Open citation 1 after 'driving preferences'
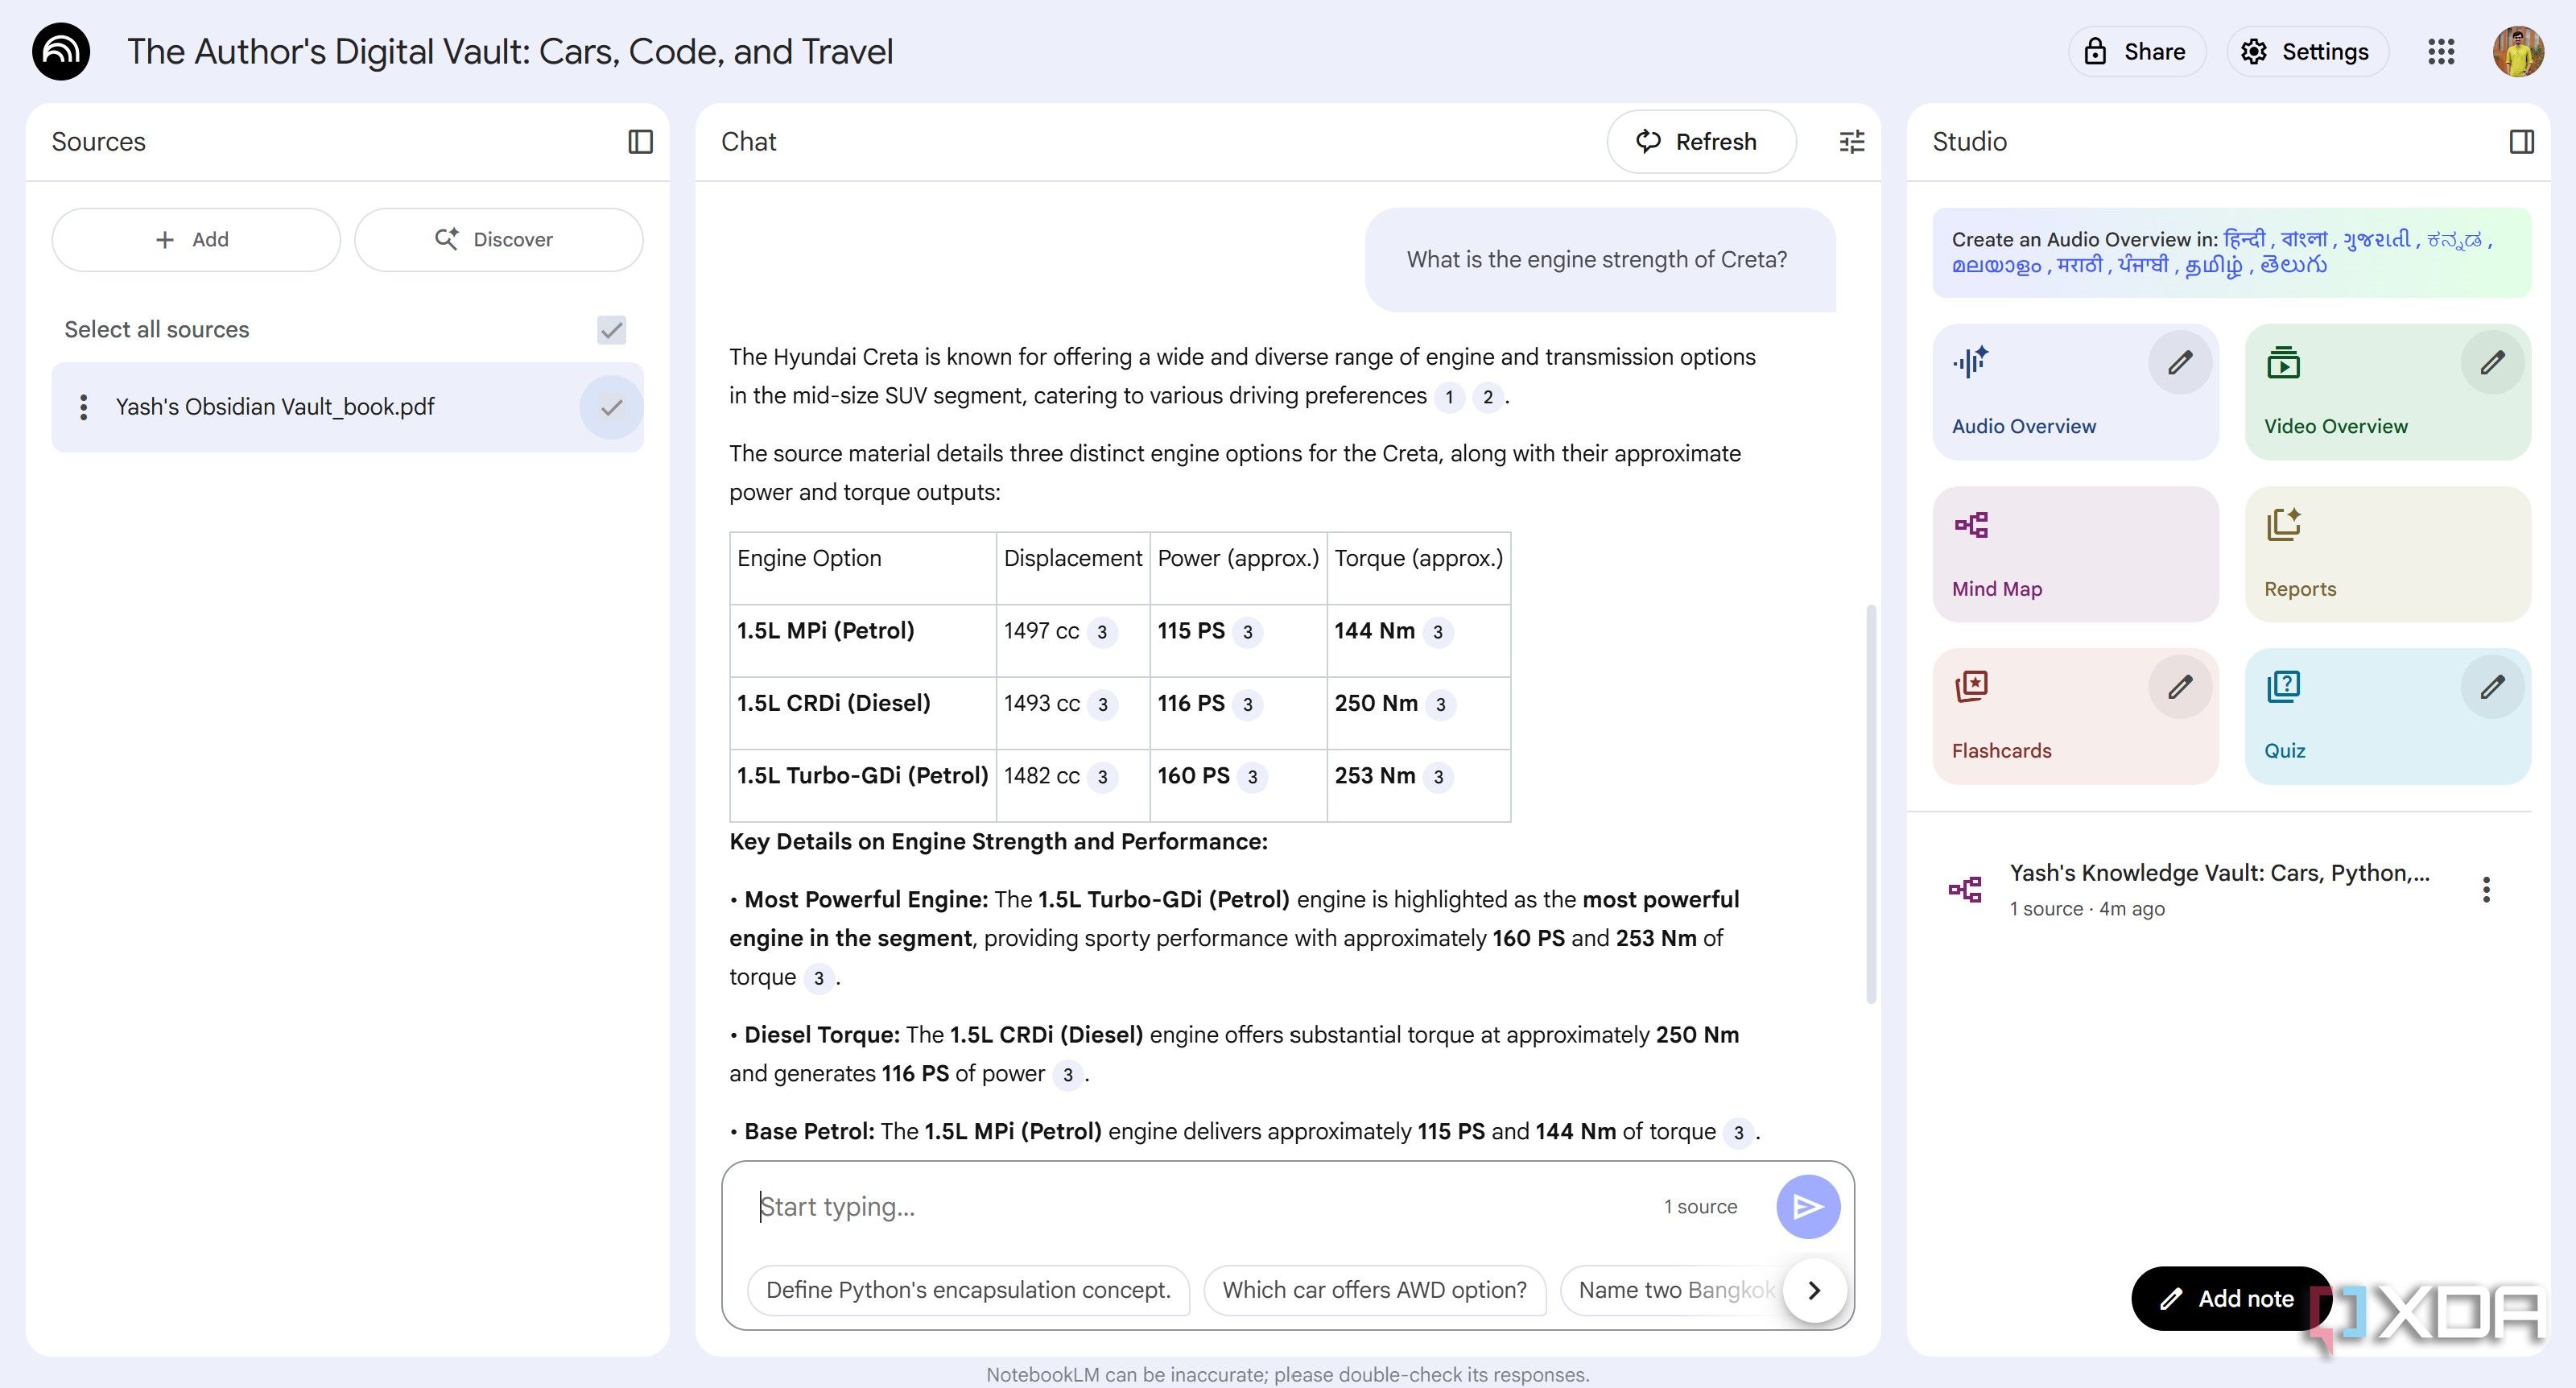Screen dimensions: 2576x1388 (x=1448, y=397)
